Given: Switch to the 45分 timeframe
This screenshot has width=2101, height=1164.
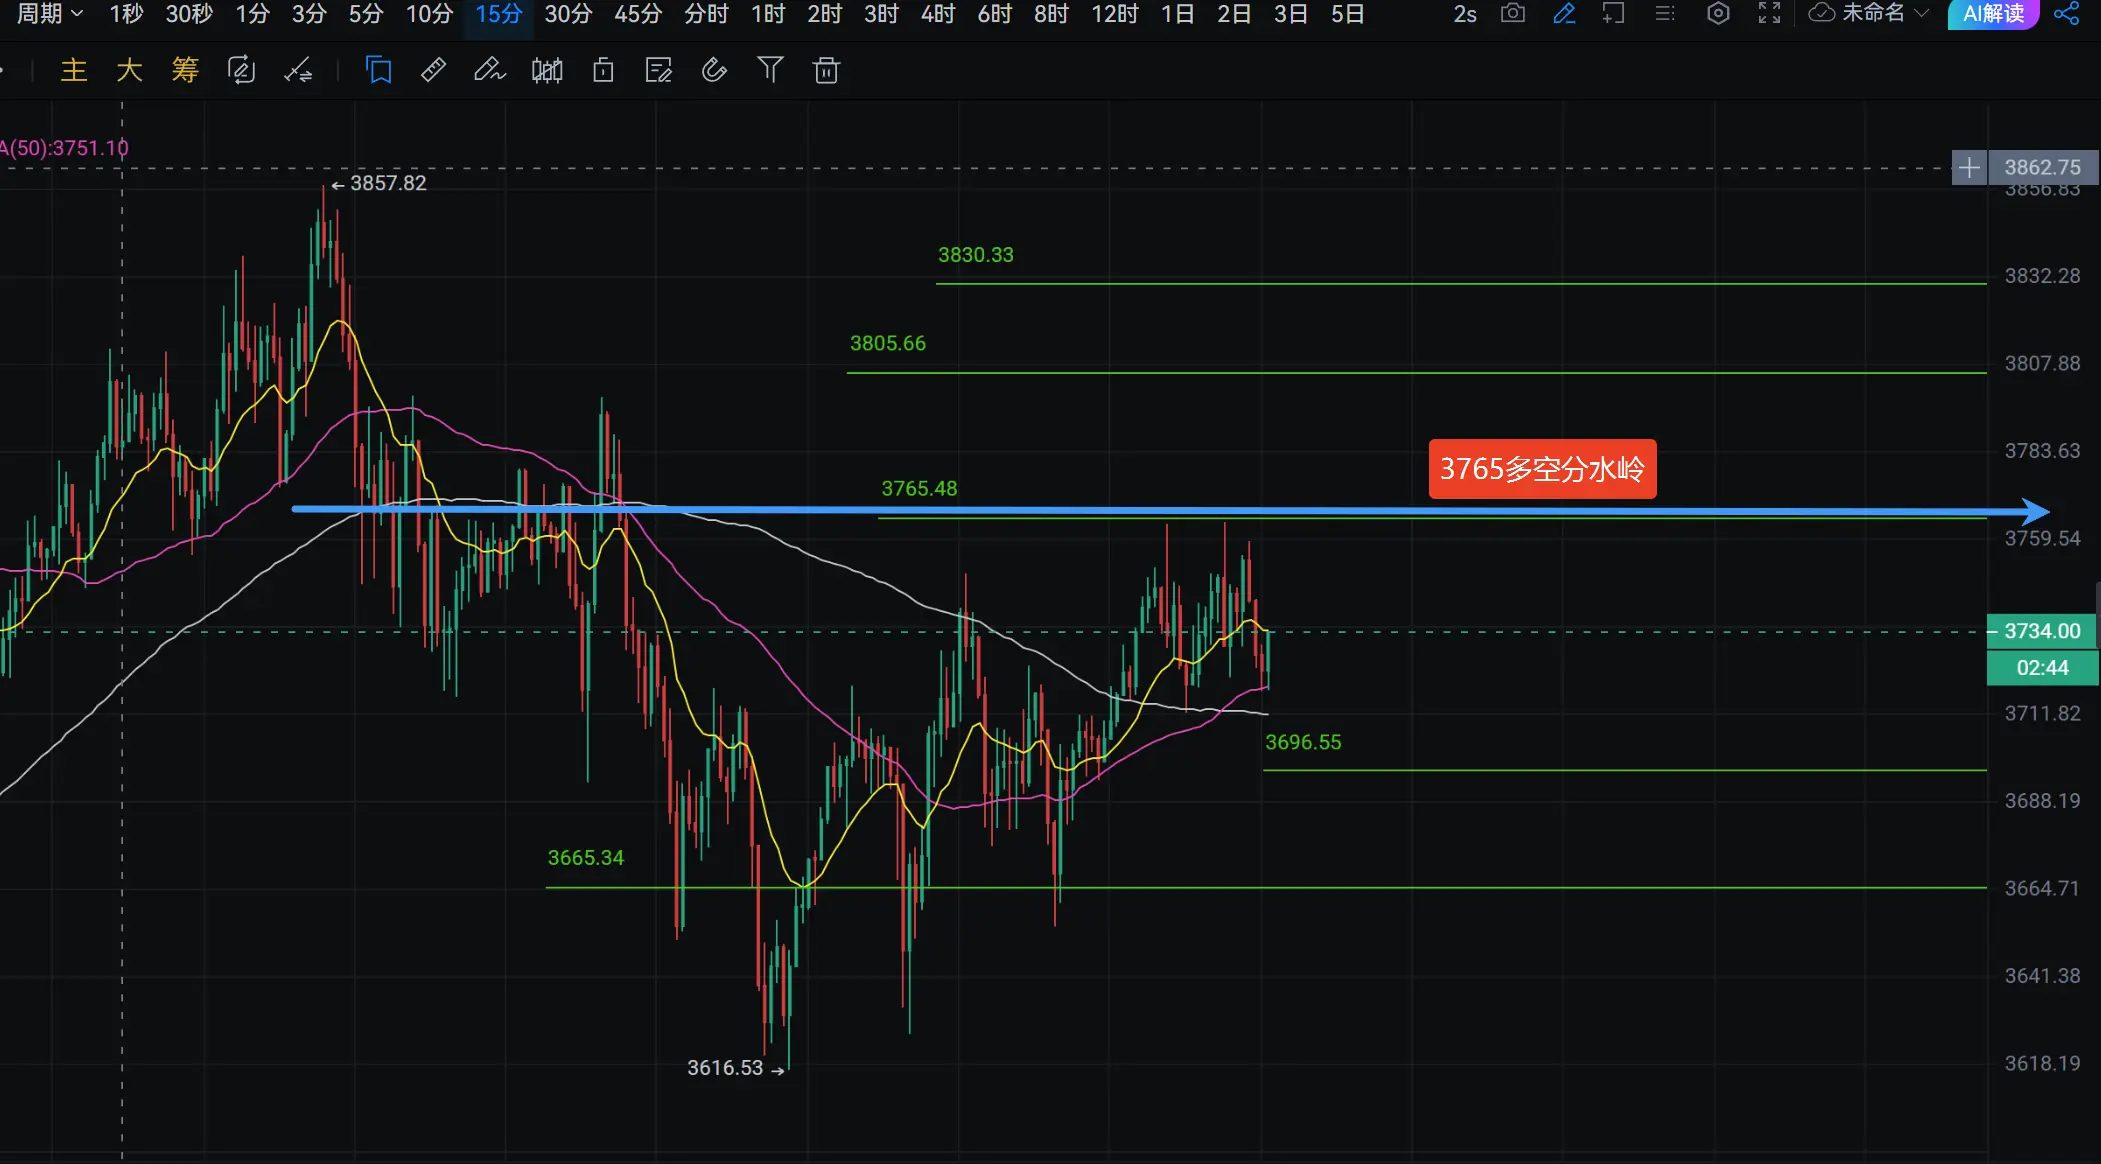Looking at the screenshot, I should [x=638, y=14].
